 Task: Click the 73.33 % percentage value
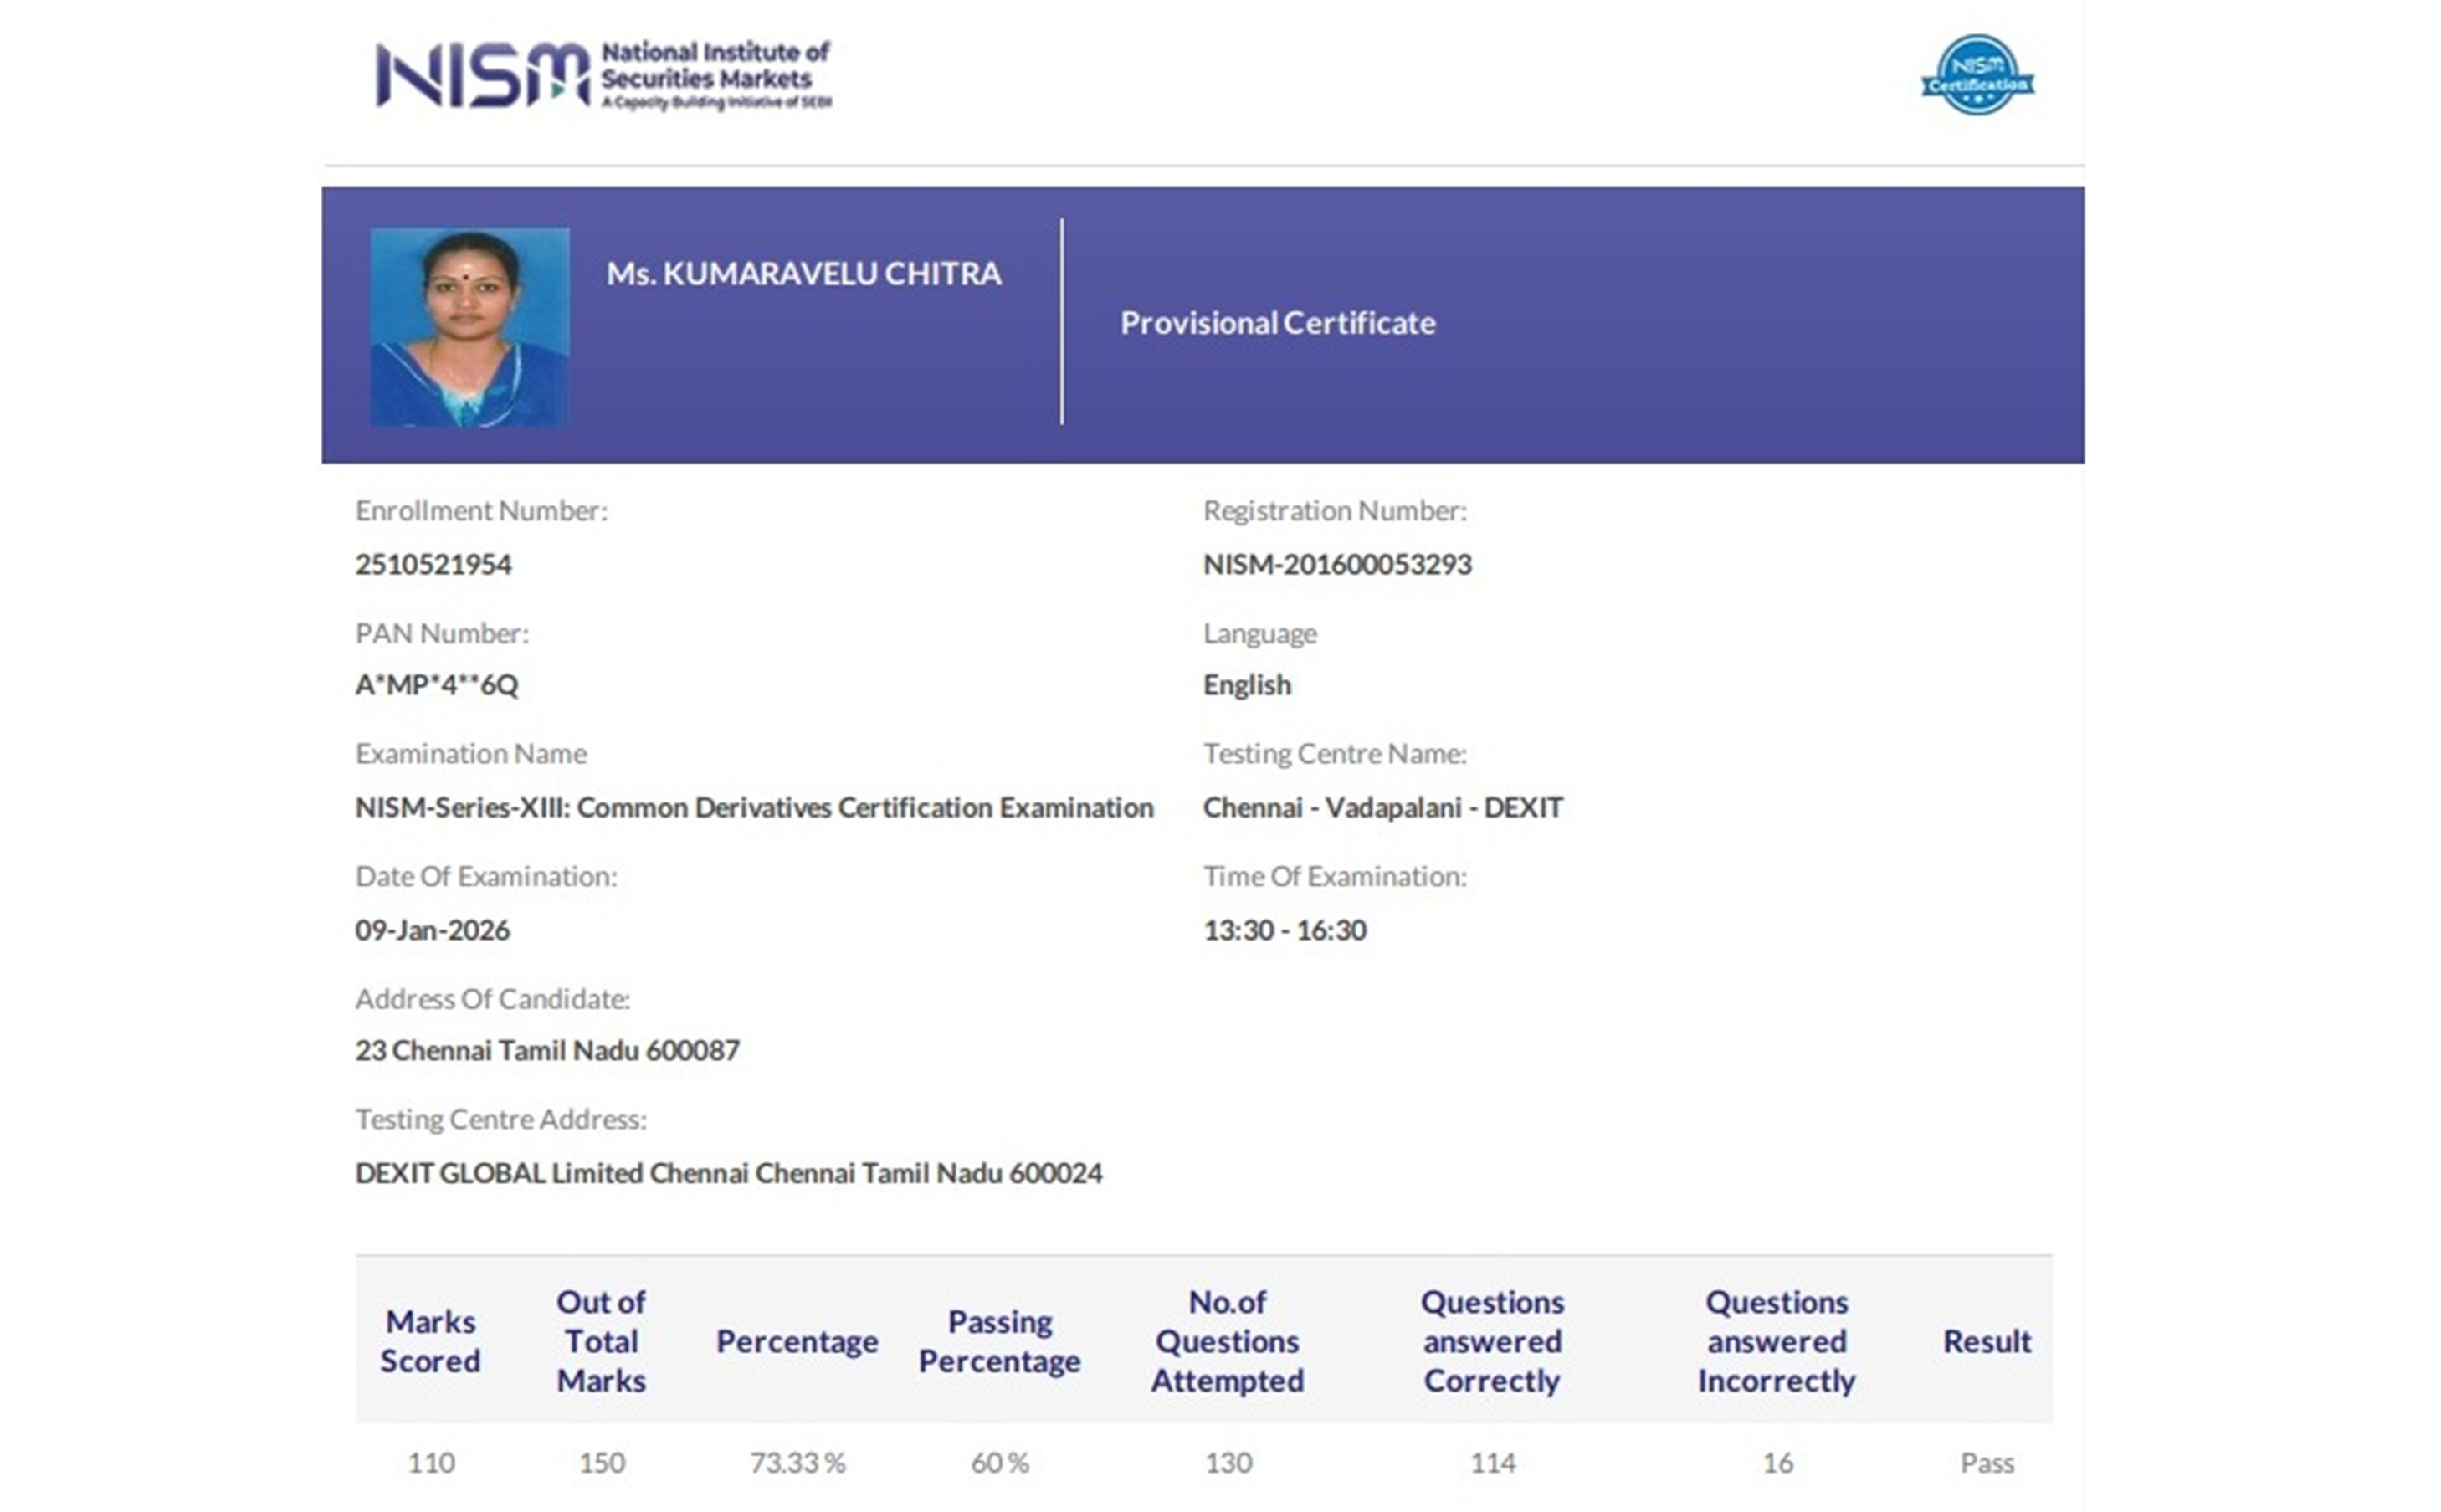[797, 1463]
